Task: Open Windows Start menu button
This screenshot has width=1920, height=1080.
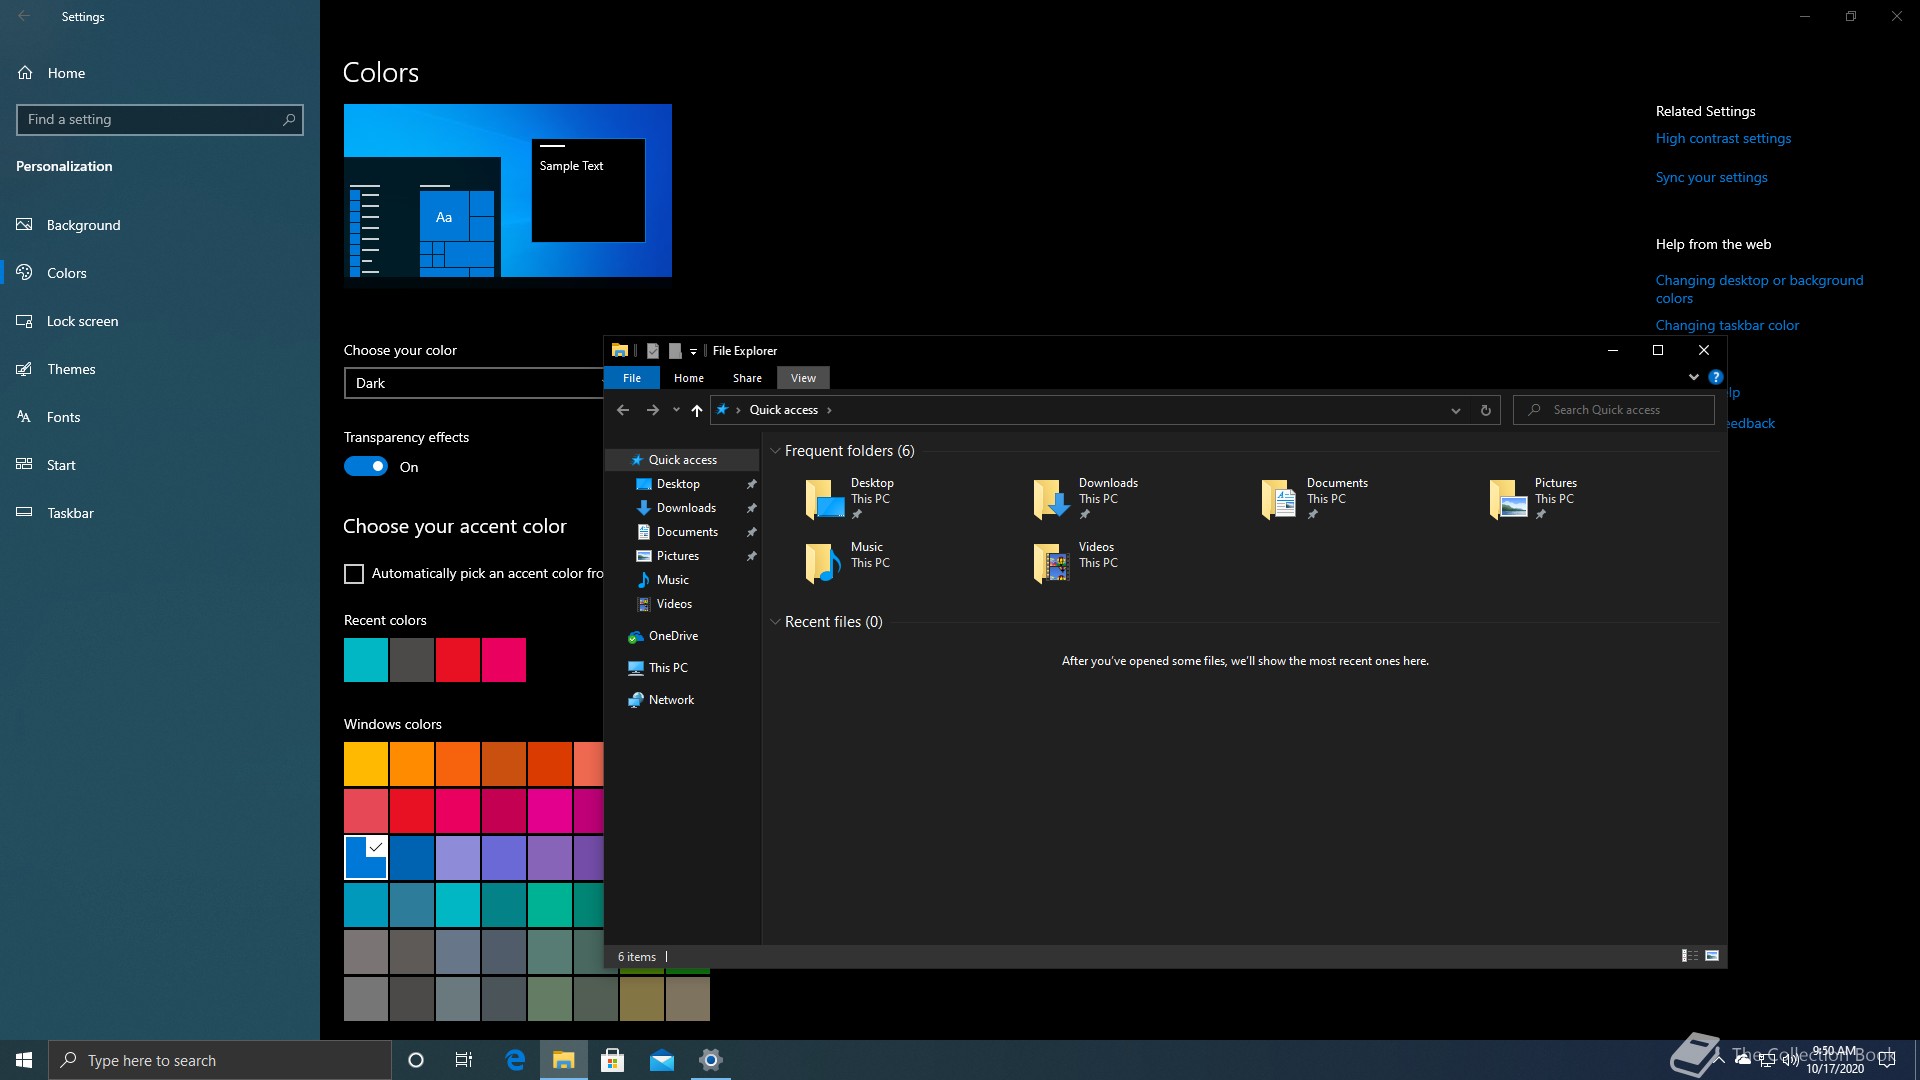Action: tap(24, 1060)
